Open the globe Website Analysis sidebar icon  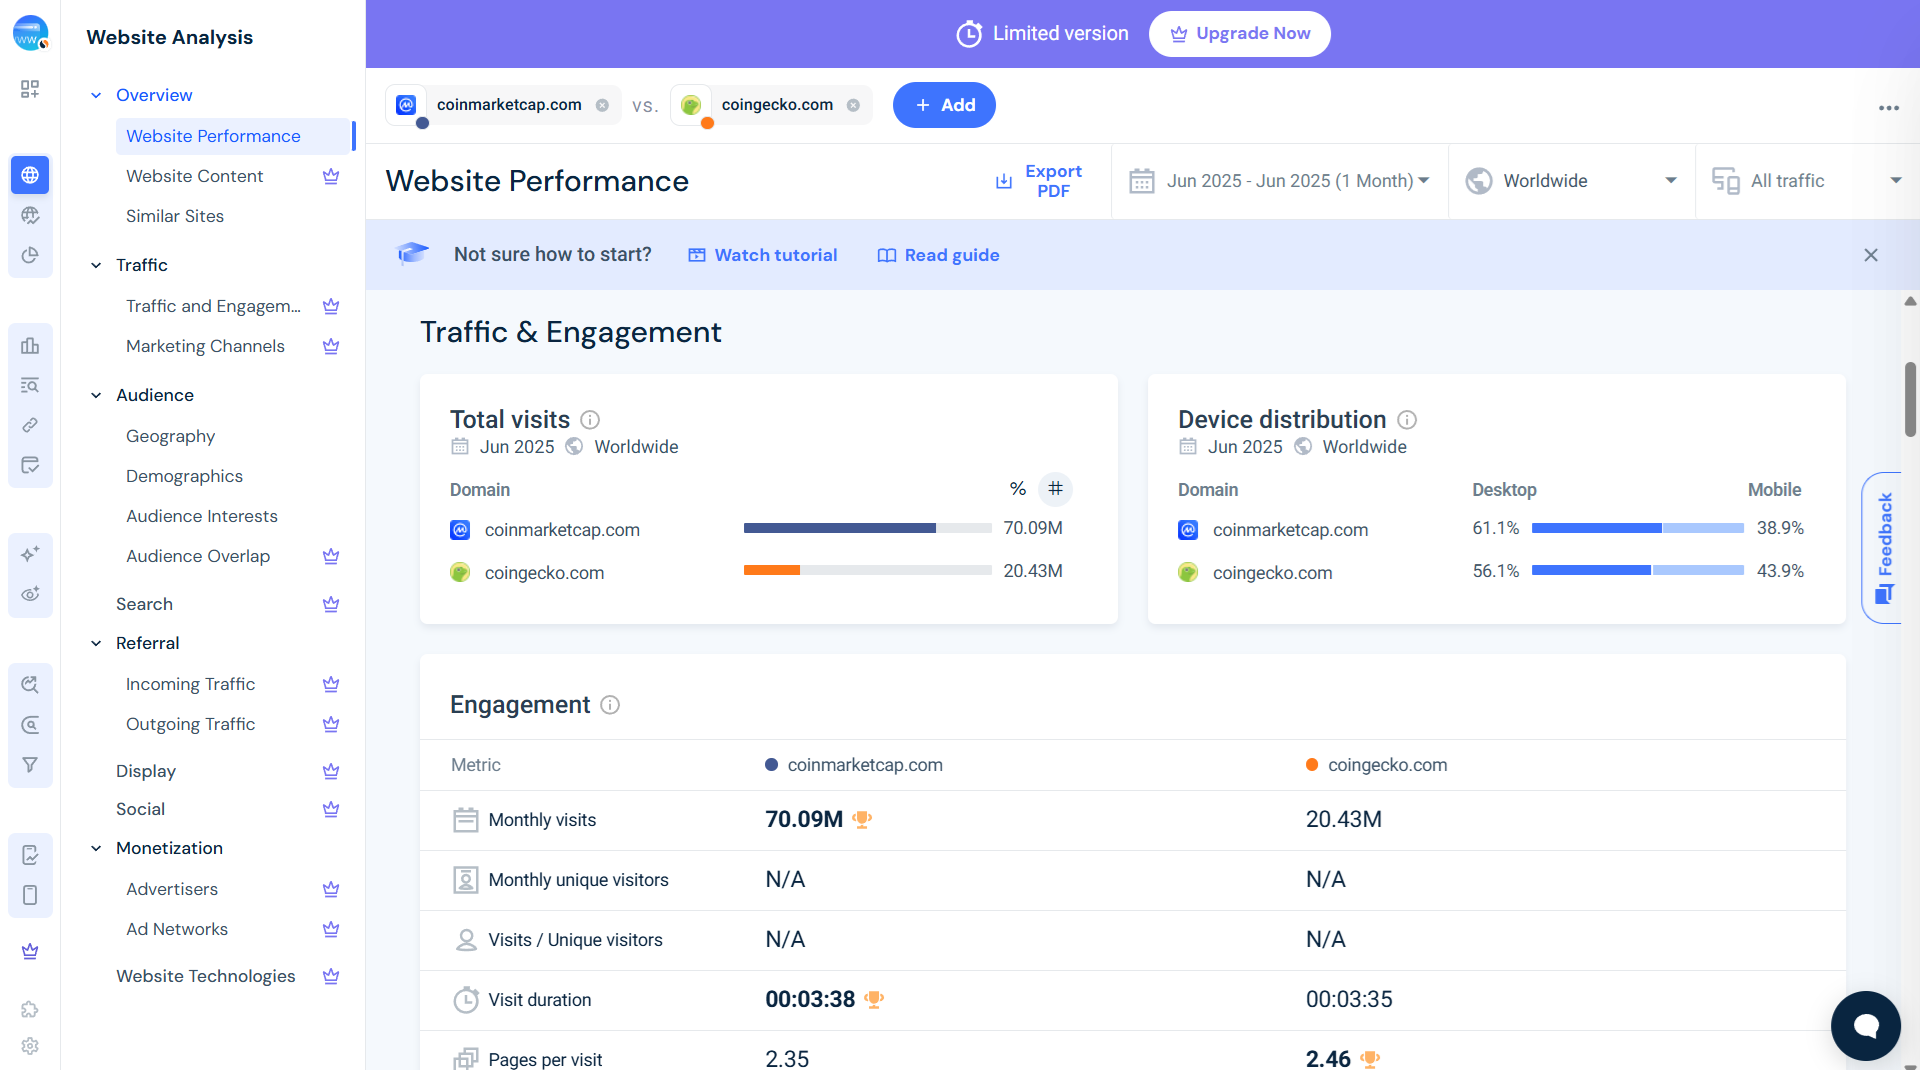coord(30,175)
